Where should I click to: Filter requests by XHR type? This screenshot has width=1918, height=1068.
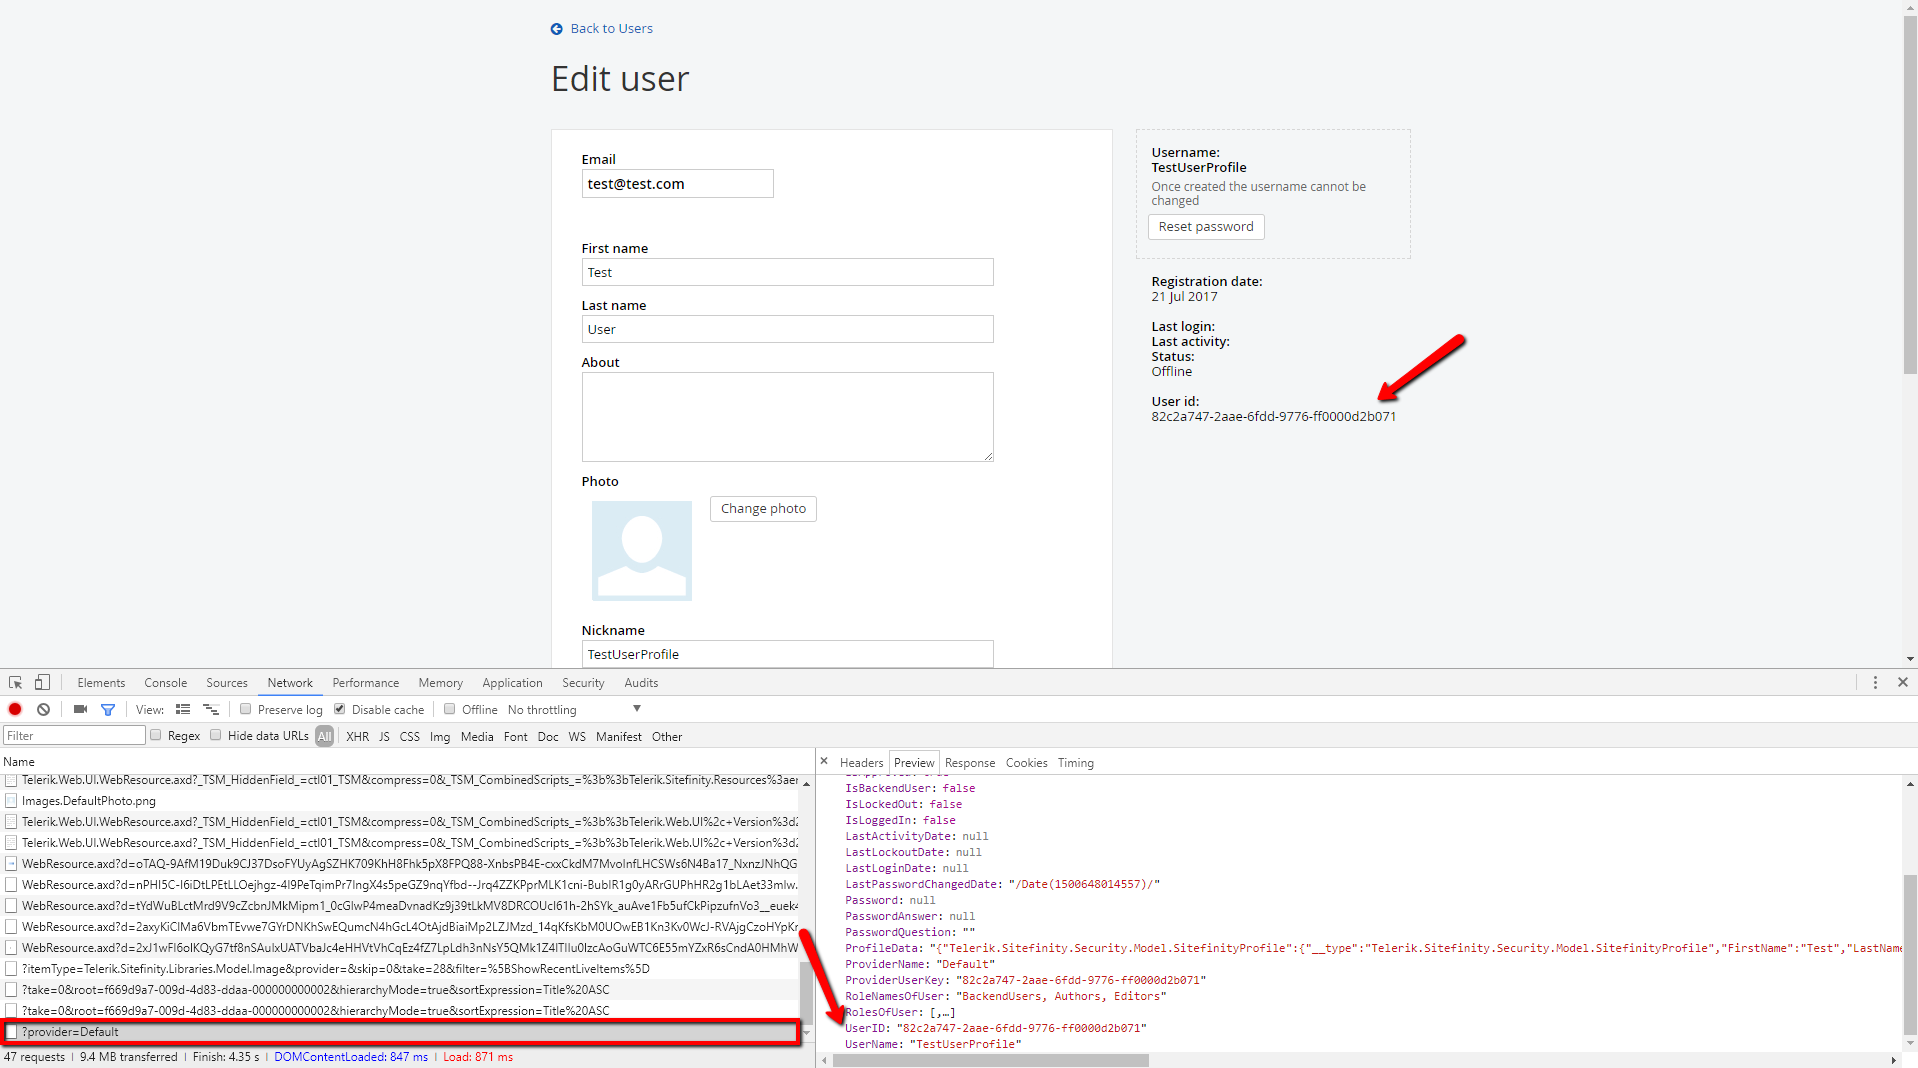click(x=358, y=736)
